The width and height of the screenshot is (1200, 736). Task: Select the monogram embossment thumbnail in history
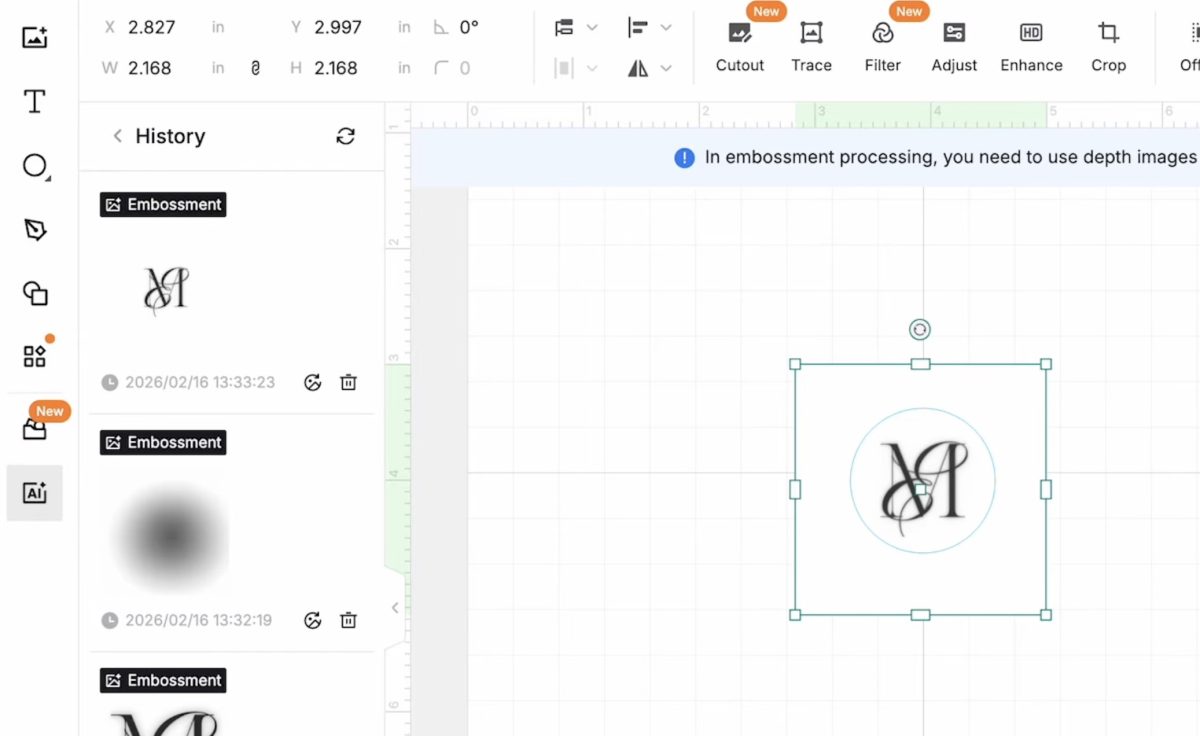pos(165,291)
